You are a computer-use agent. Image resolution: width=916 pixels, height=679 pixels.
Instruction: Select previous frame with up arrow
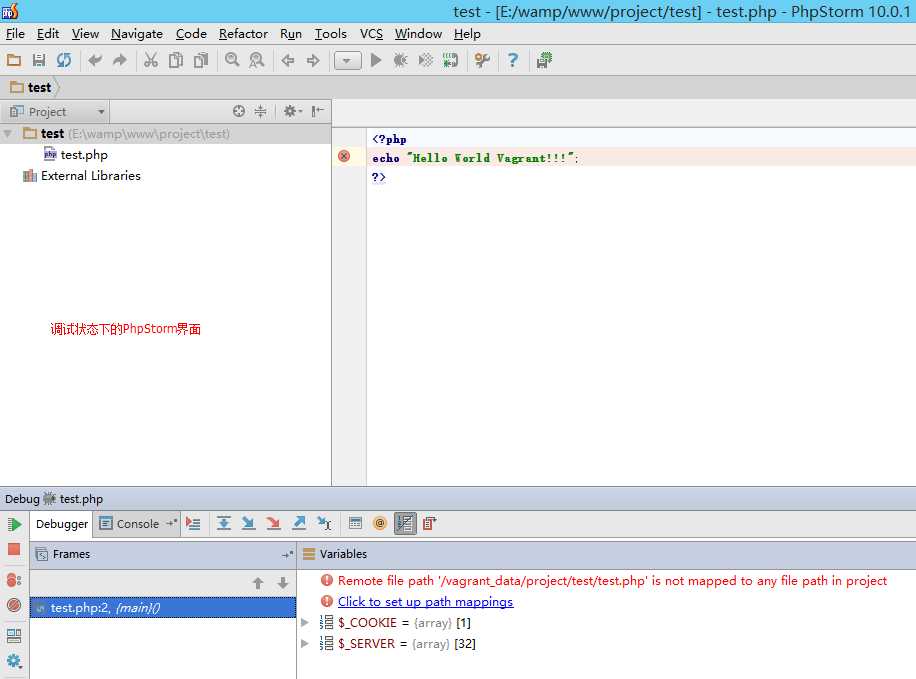tap(258, 583)
